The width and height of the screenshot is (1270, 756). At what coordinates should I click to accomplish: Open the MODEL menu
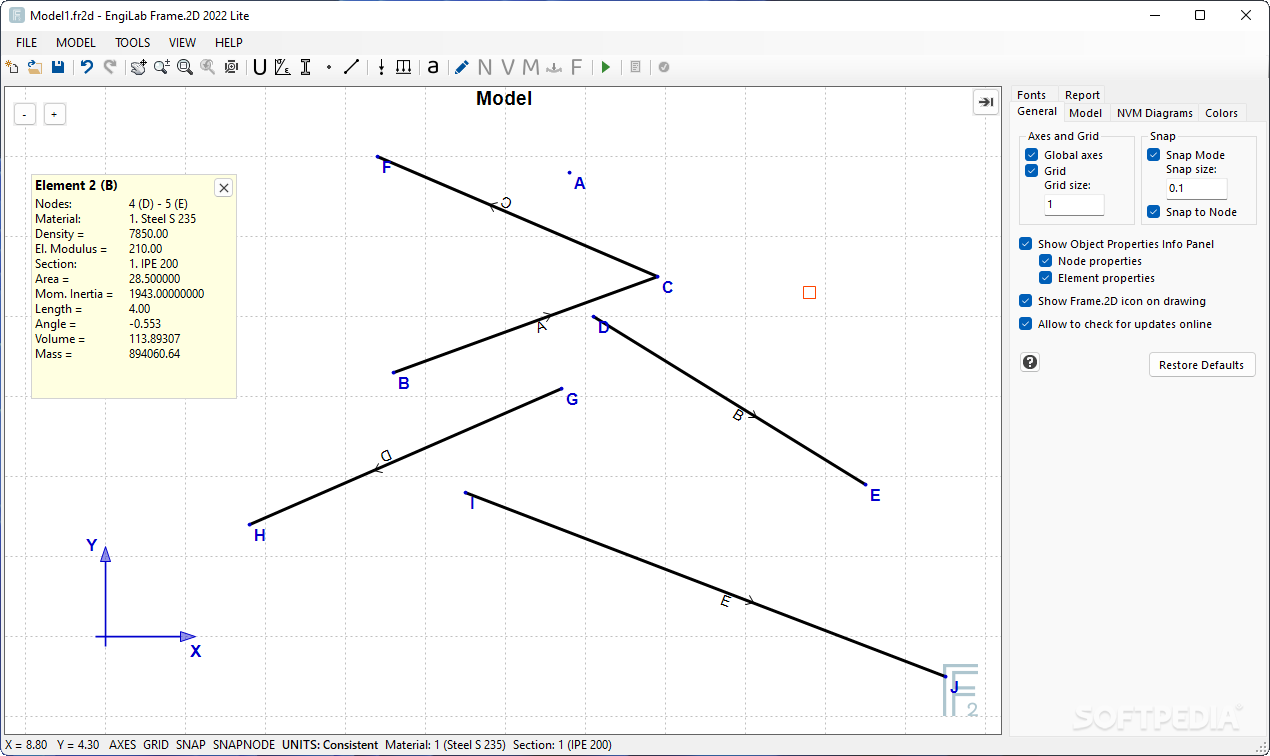pos(76,43)
